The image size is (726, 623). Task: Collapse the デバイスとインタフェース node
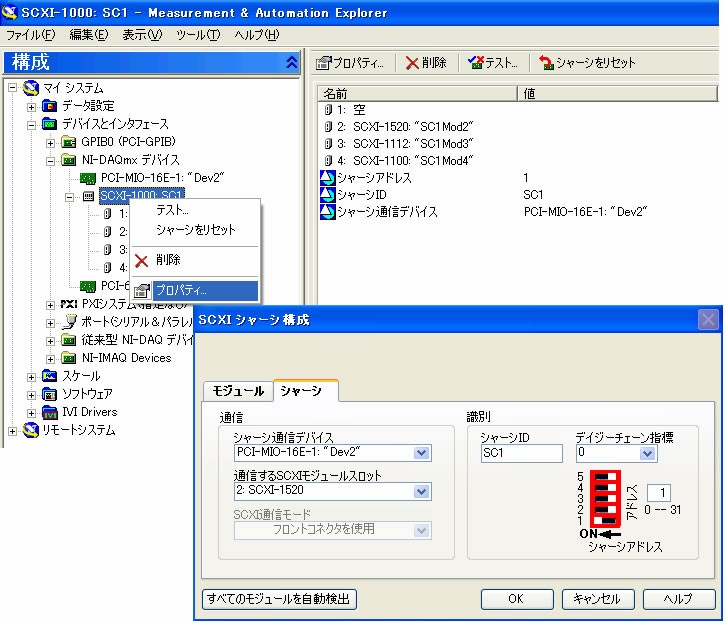tap(31, 125)
